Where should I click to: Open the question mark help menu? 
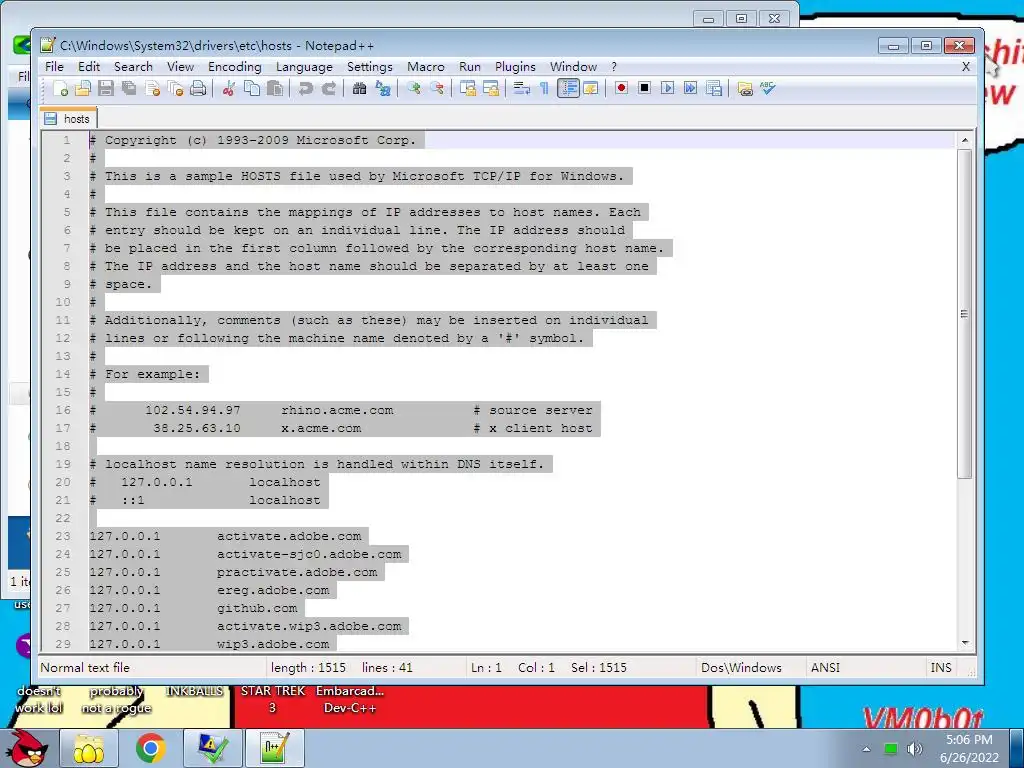click(614, 67)
